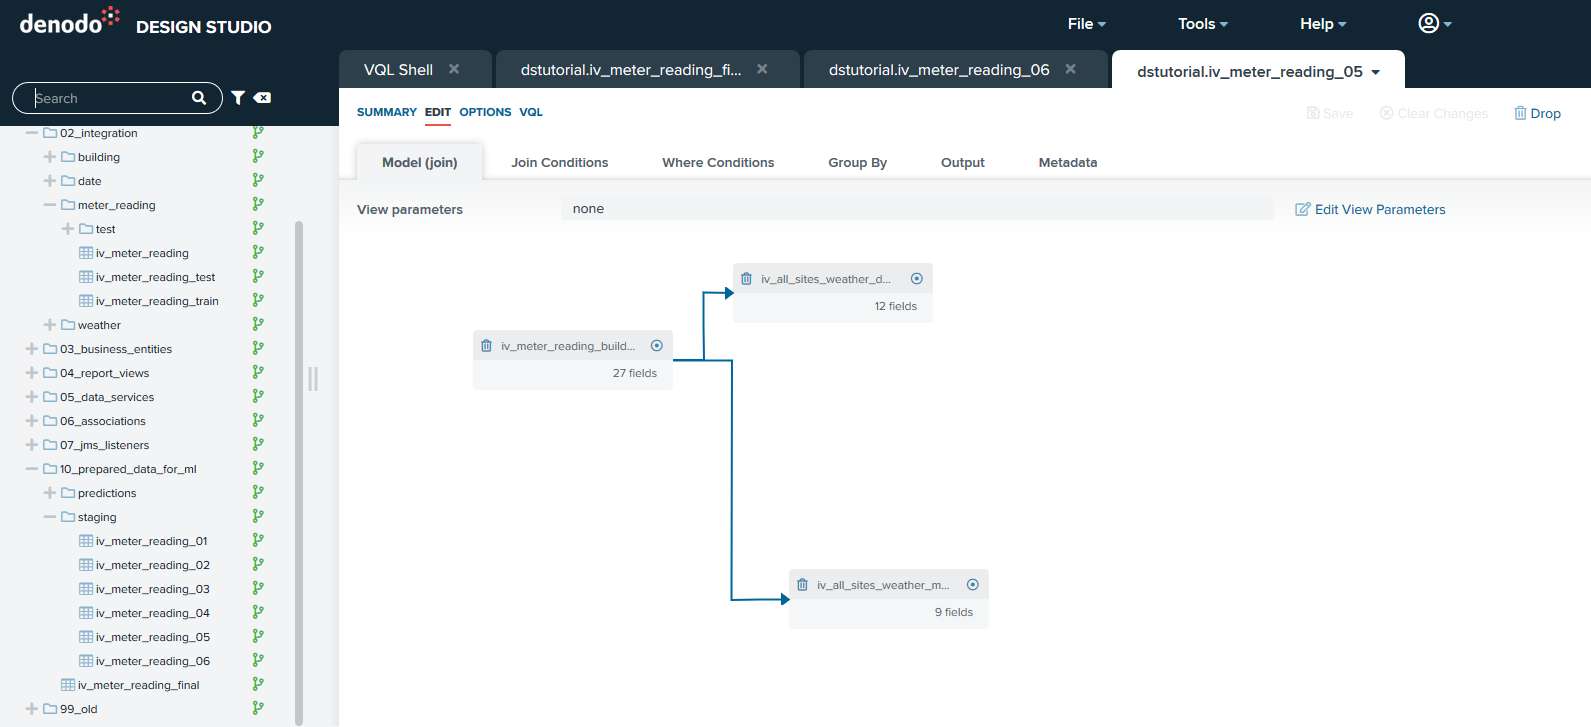Click the Drop trash button
Screen dimensions: 1591x727
tap(1537, 113)
